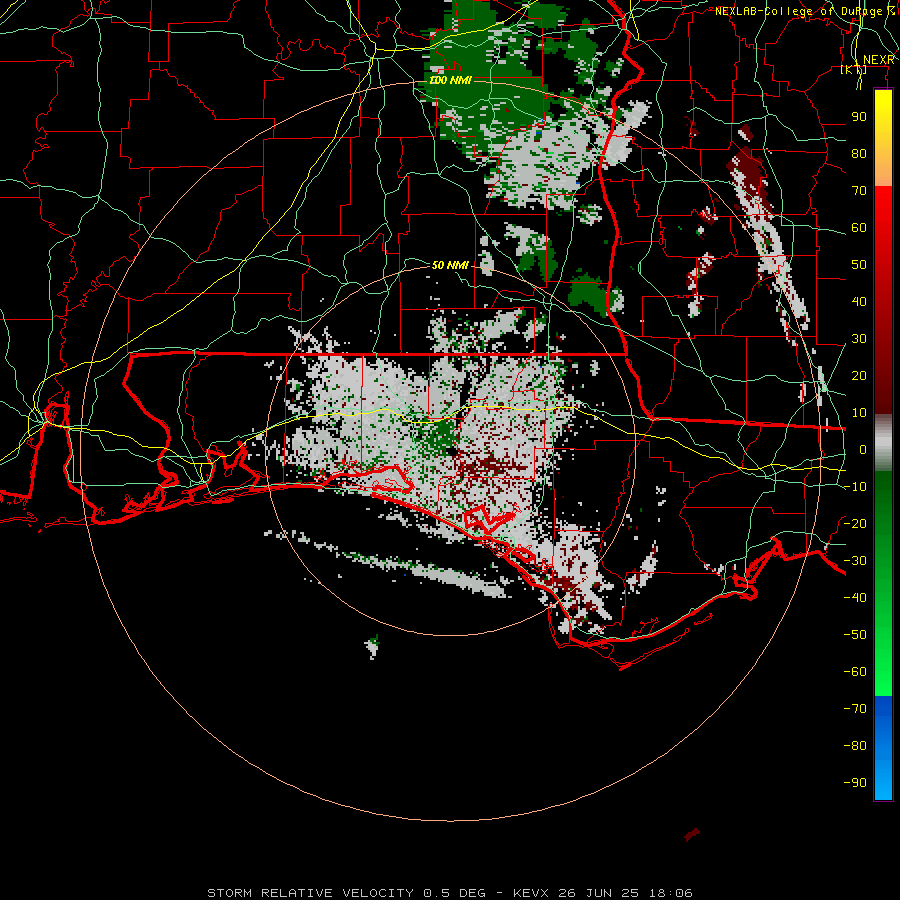This screenshot has height=900, width=900.
Task: Select the positive 90 knot scale label
Action: coord(859,117)
